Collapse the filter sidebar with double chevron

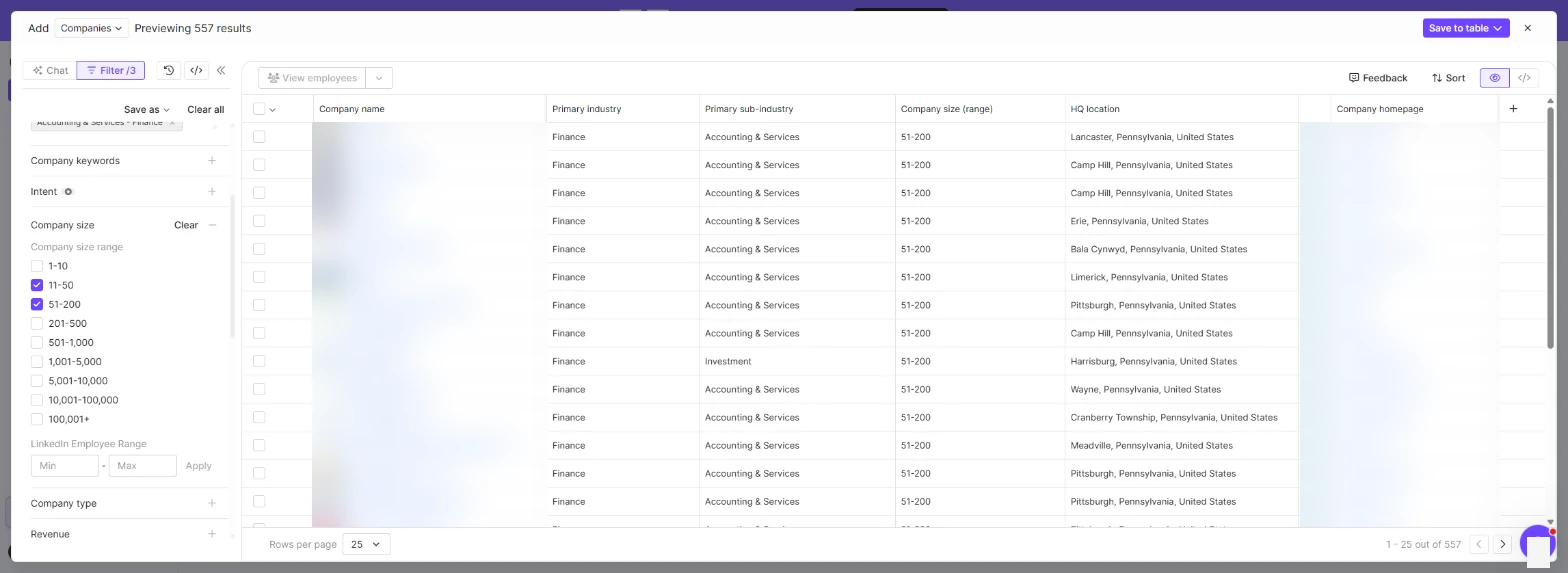click(221, 70)
